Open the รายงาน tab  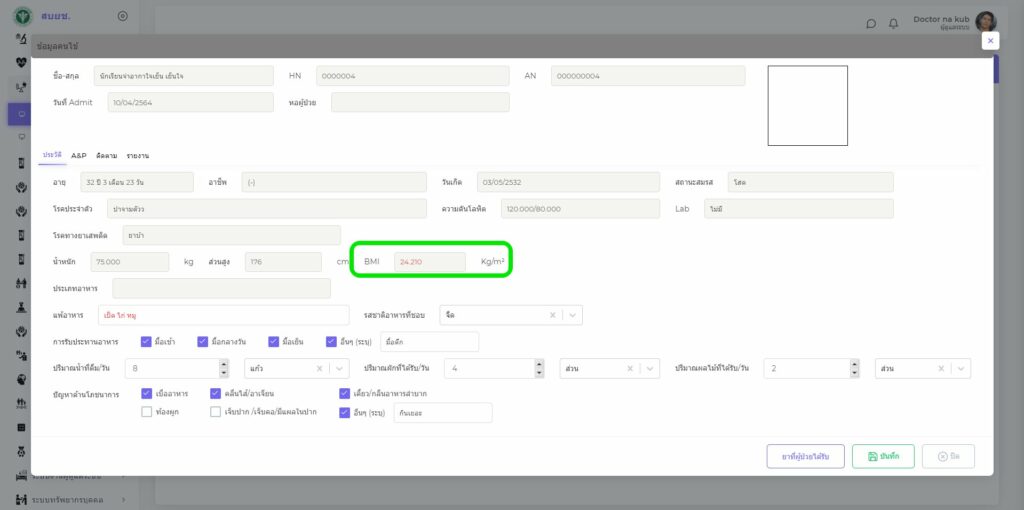point(137,156)
